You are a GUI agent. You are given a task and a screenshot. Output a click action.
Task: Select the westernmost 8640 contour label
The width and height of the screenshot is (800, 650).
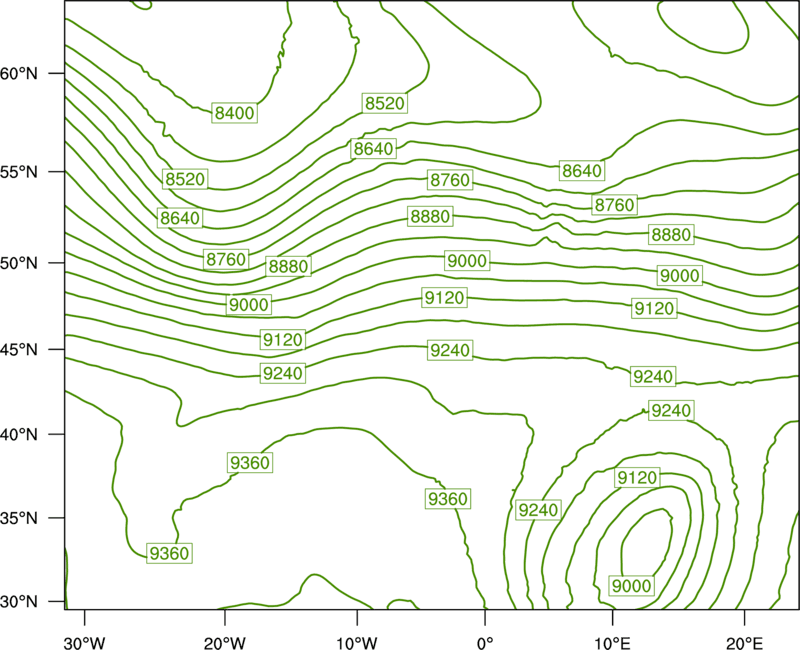(x=180, y=218)
